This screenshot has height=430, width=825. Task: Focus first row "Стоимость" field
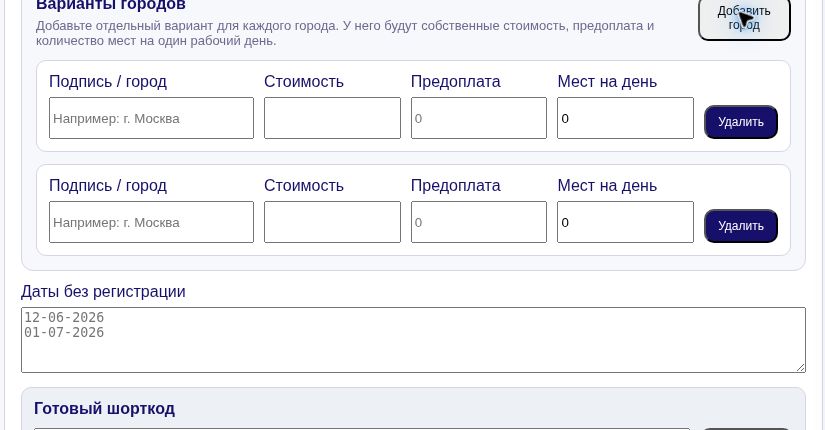point(332,118)
